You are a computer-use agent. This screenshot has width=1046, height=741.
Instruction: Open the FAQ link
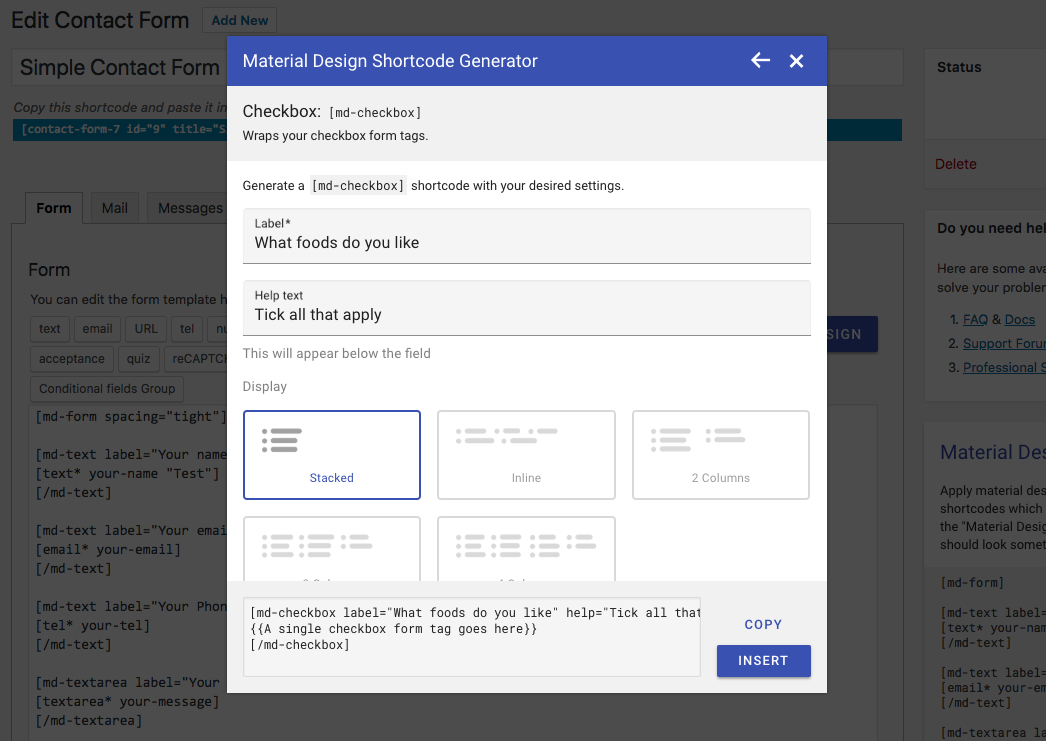[975, 319]
